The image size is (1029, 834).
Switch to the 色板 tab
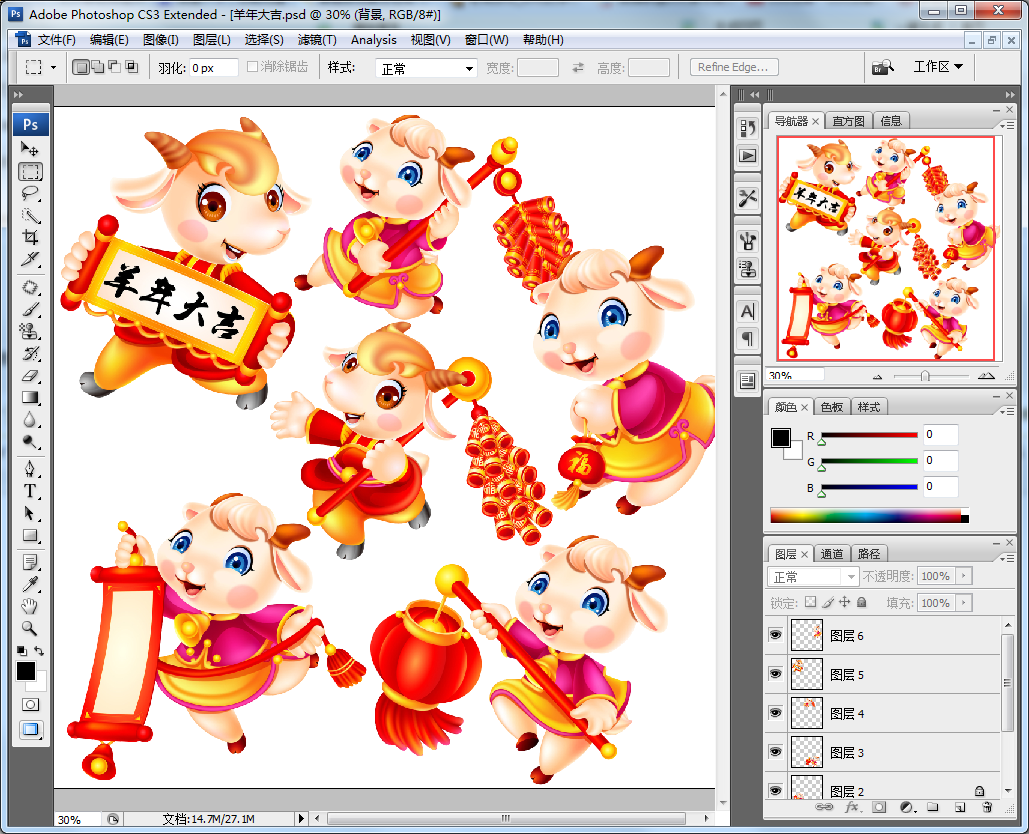831,407
